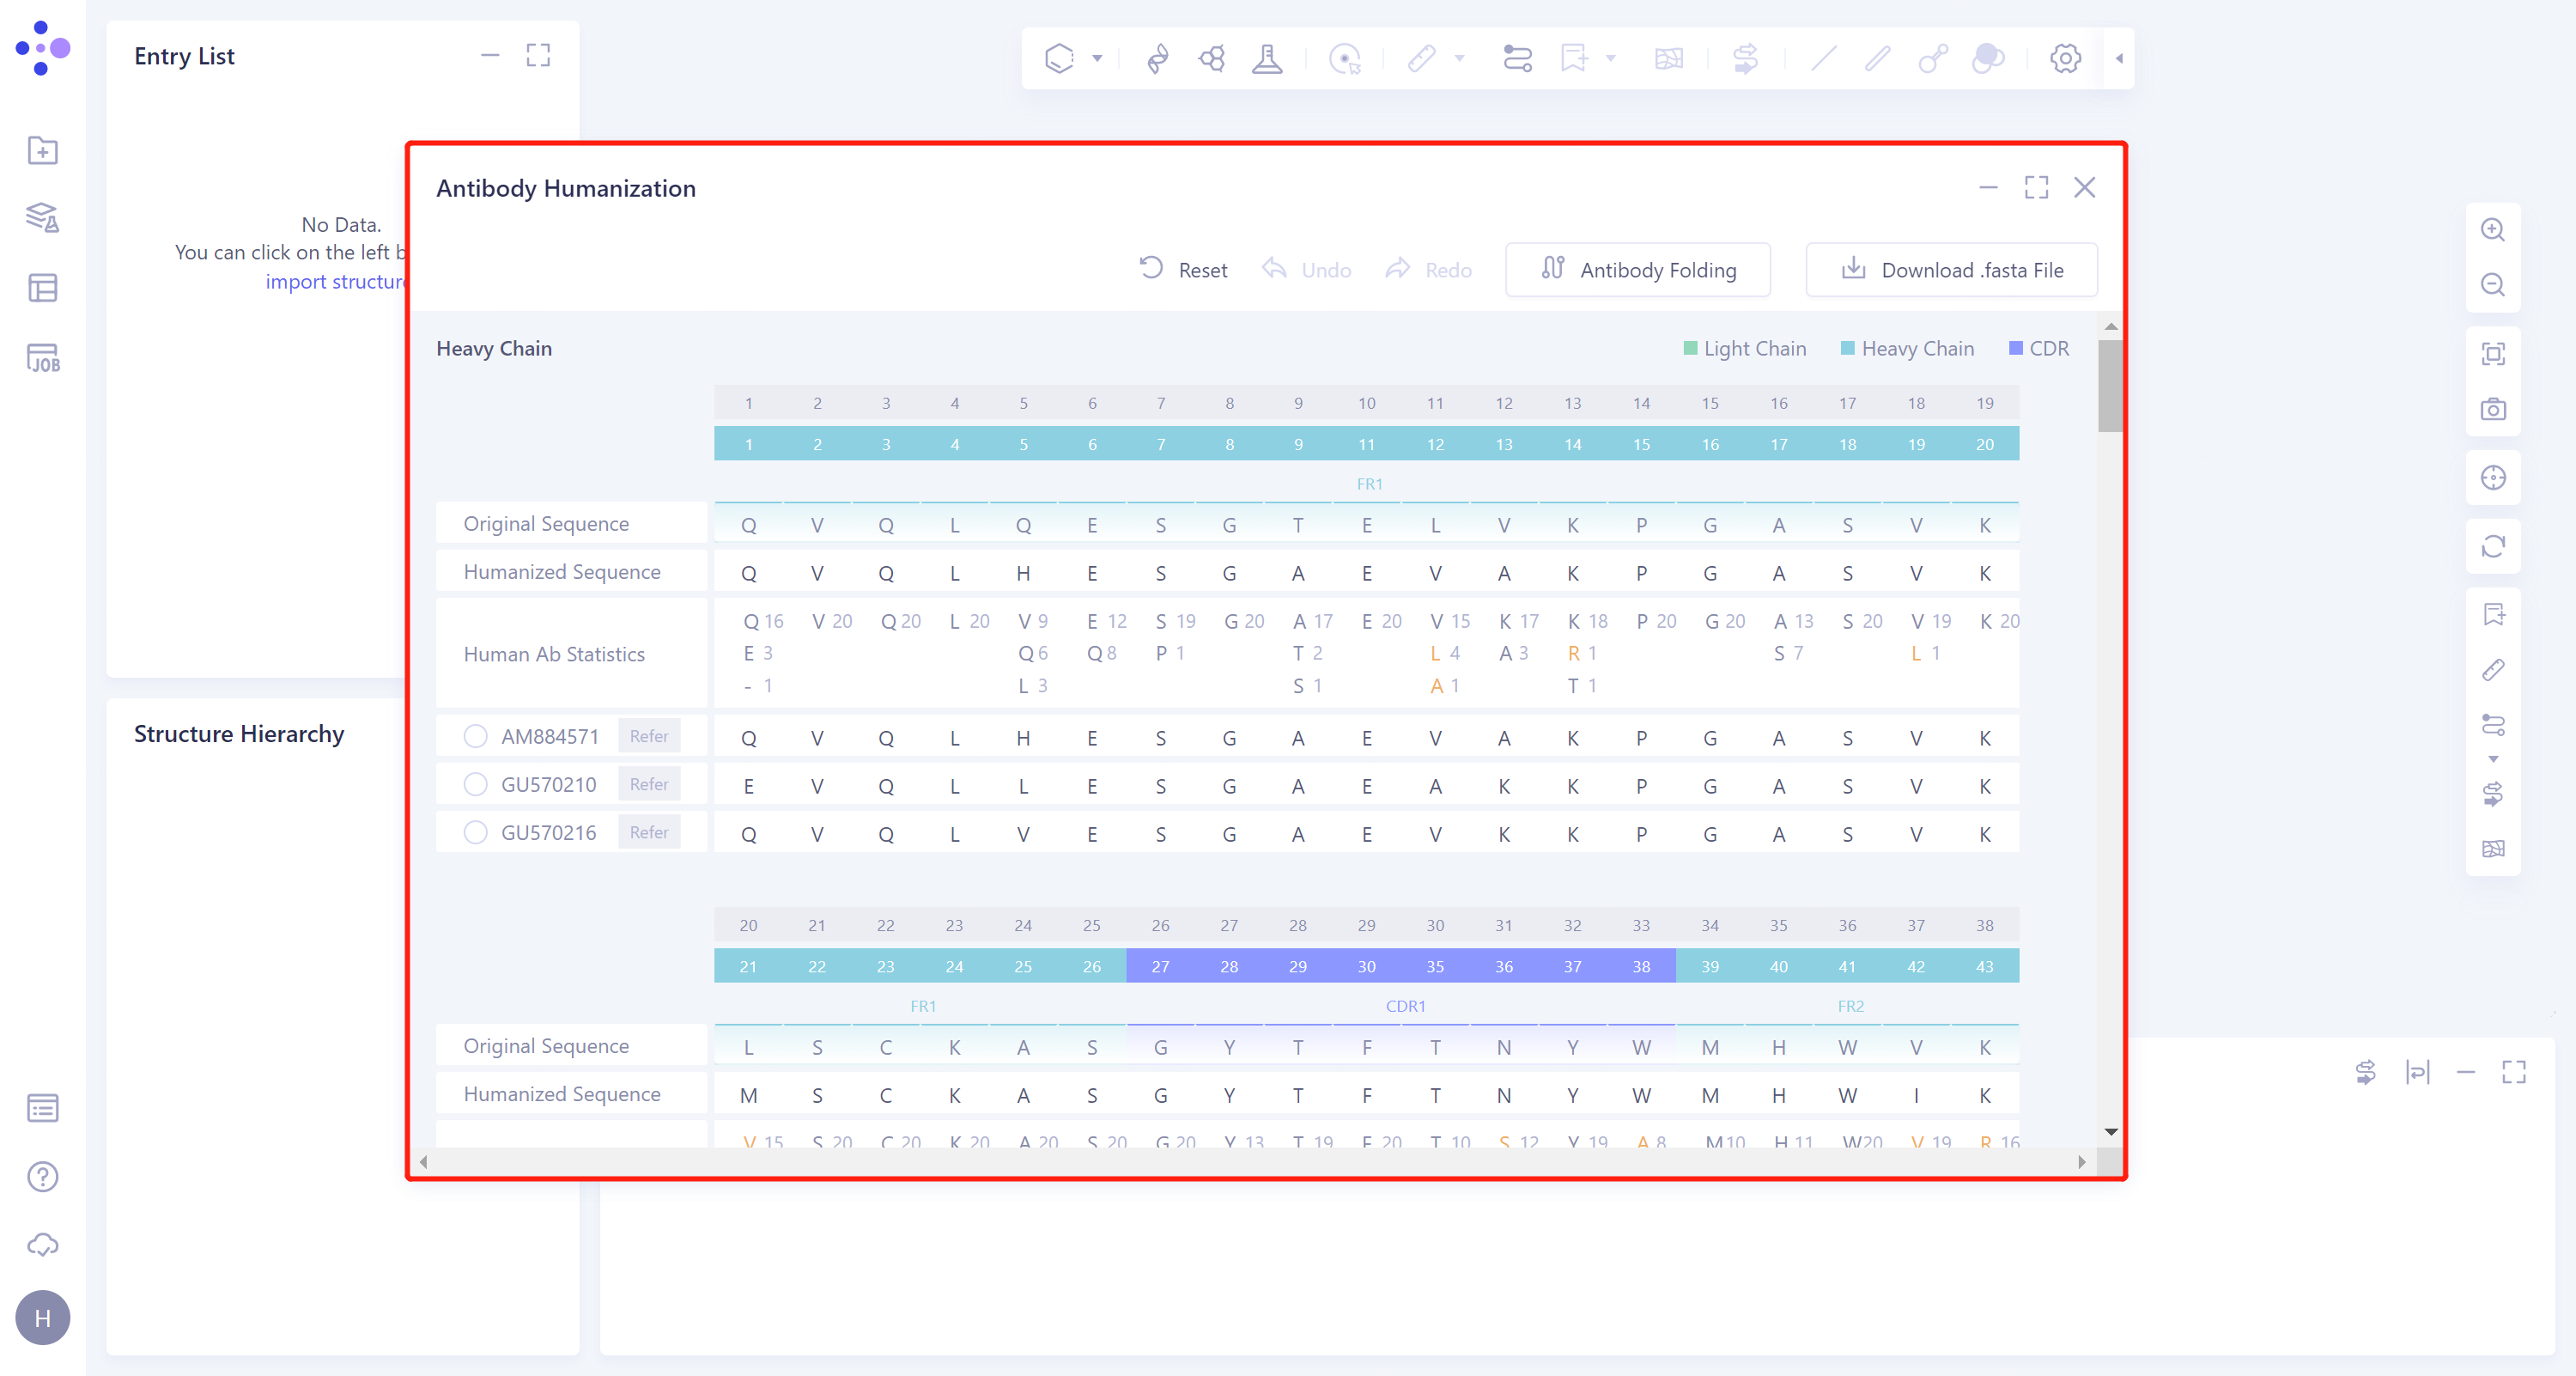2576x1376 pixels.
Task: Click the Reset option
Action: (x=1184, y=270)
